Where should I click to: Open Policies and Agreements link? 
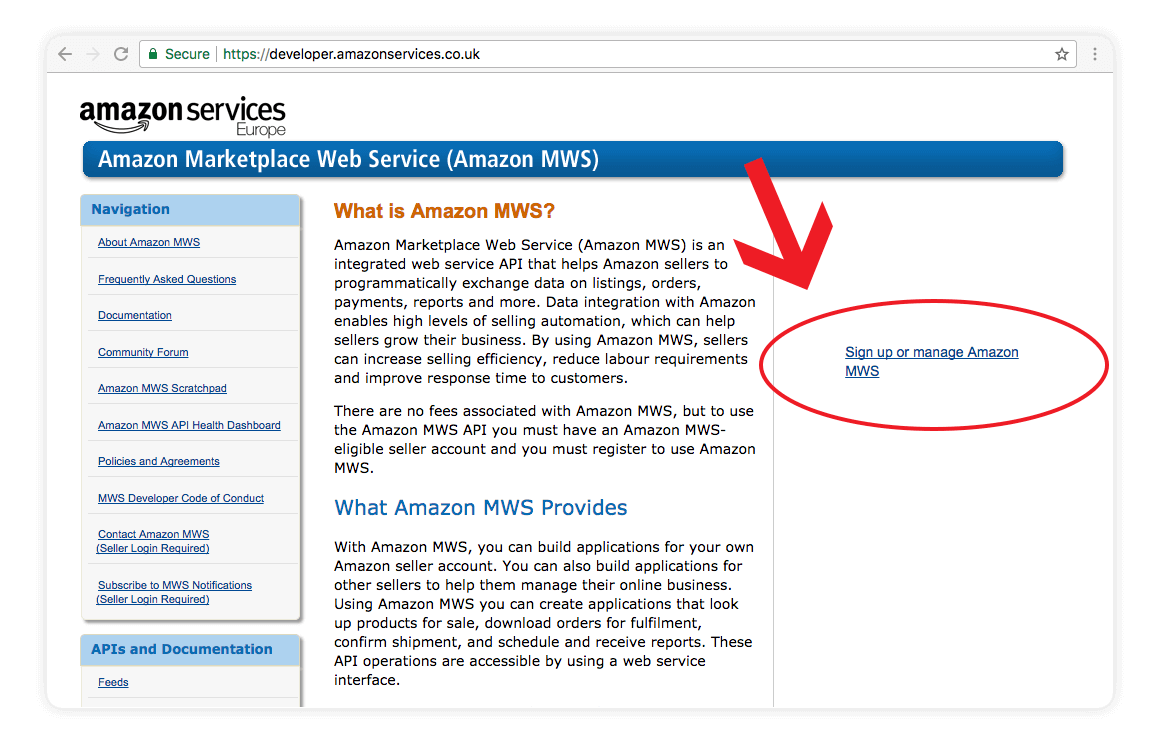[x=158, y=461]
